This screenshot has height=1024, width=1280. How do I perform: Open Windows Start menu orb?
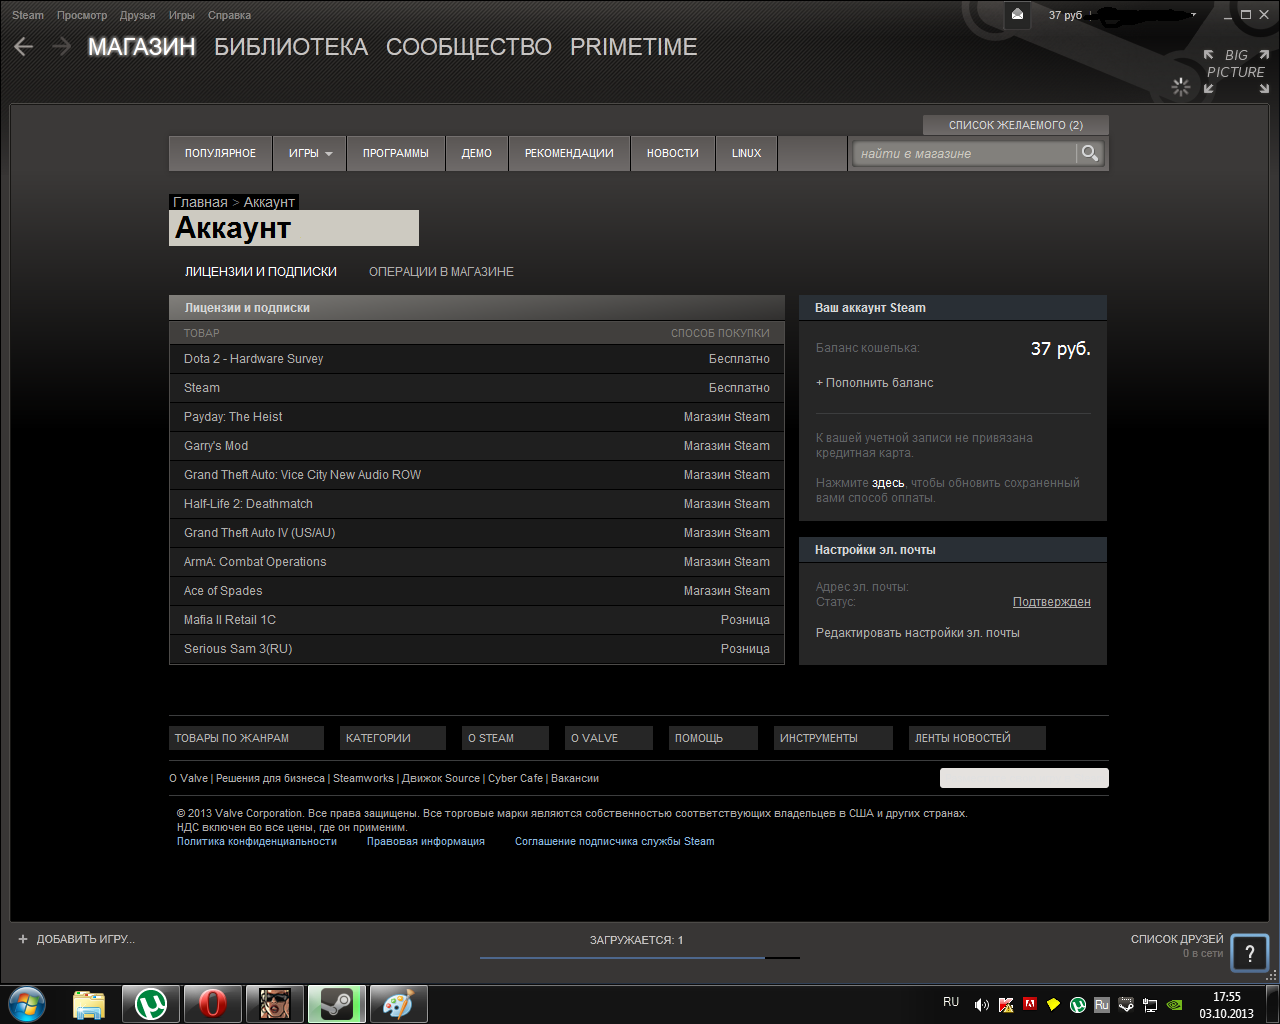(27, 1003)
